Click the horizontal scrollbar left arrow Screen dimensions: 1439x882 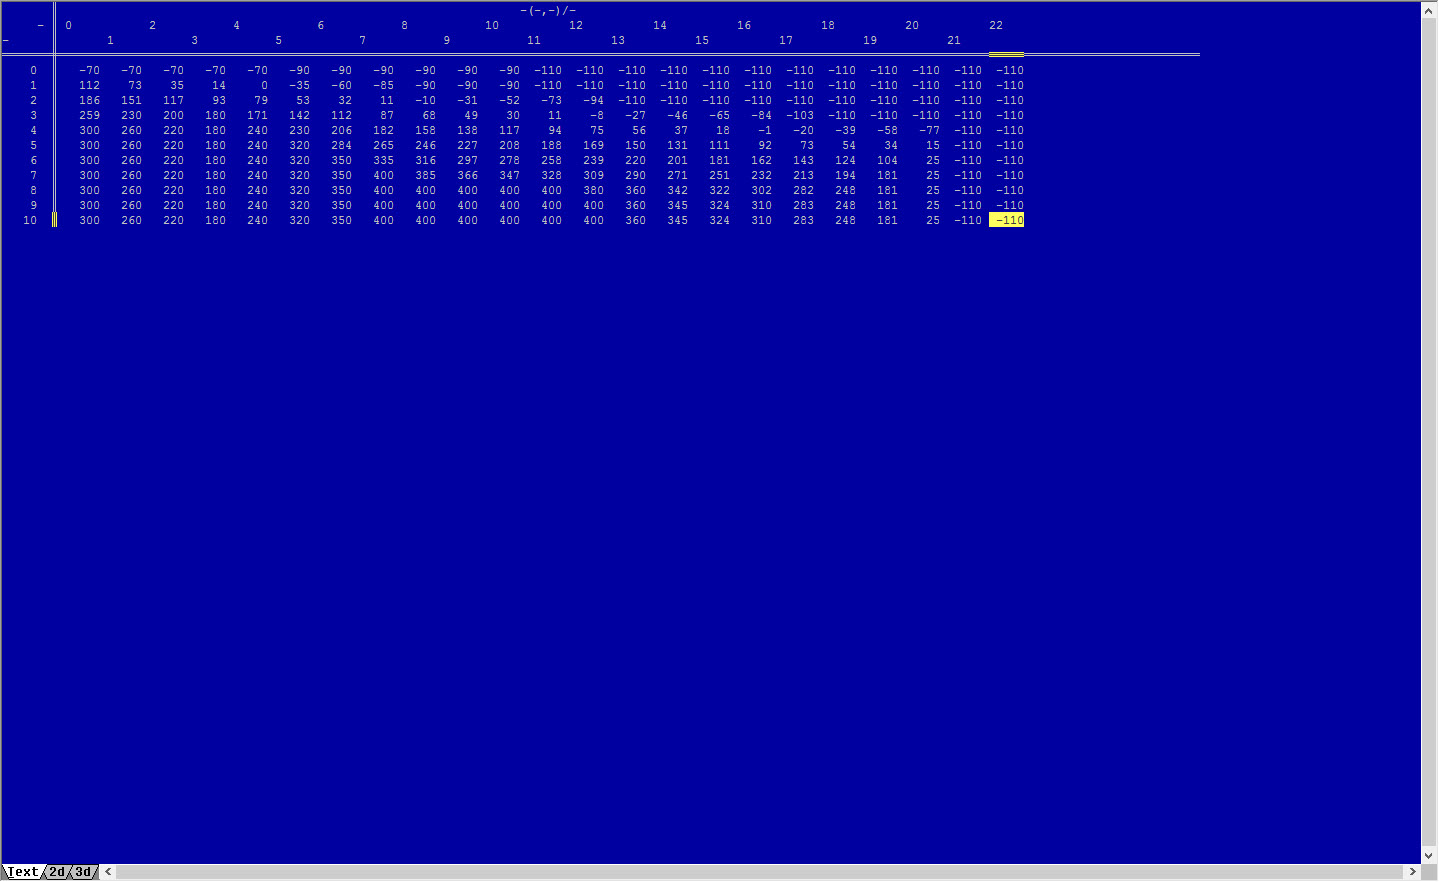pos(108,872)
